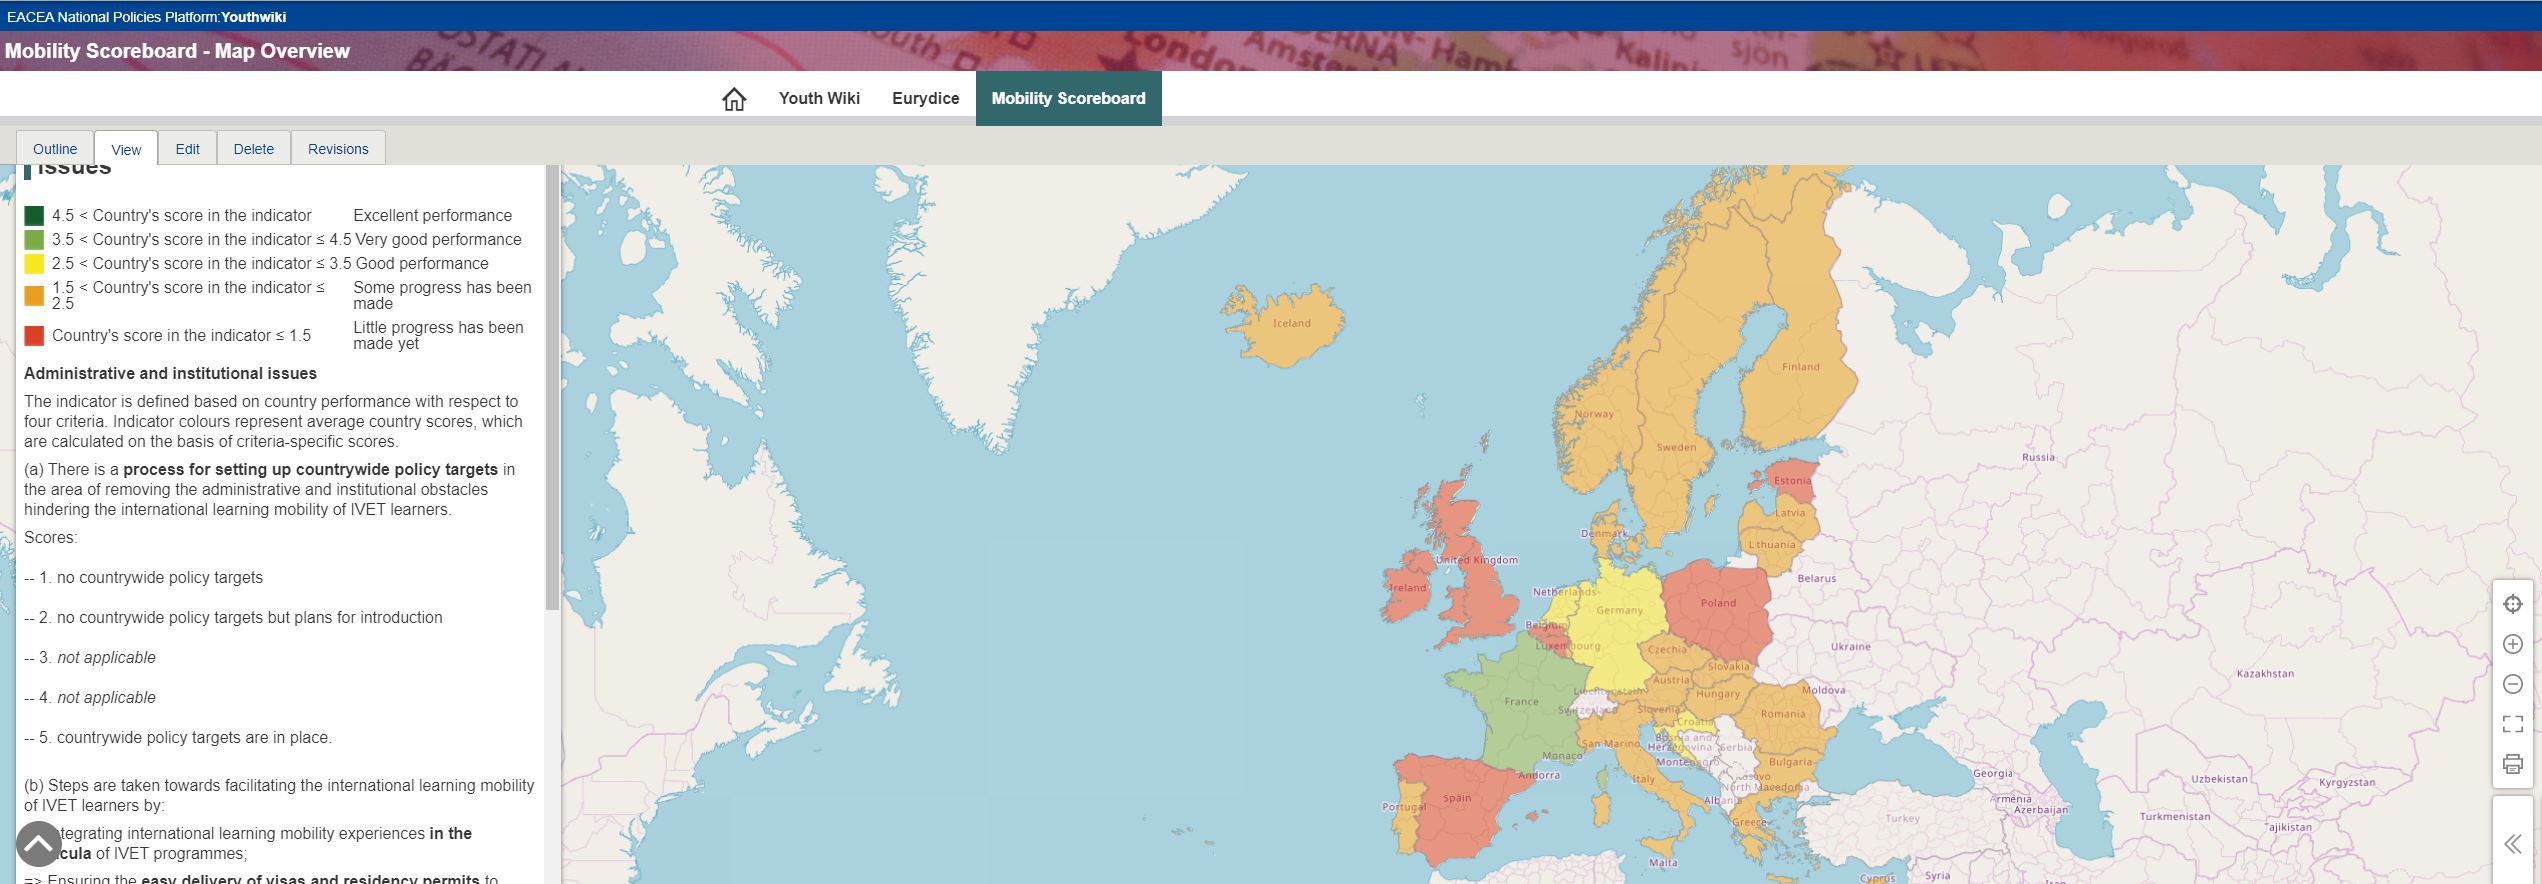Open the Youth Wiki menu item
This screenshot has width=2542, height=884.
819,98
